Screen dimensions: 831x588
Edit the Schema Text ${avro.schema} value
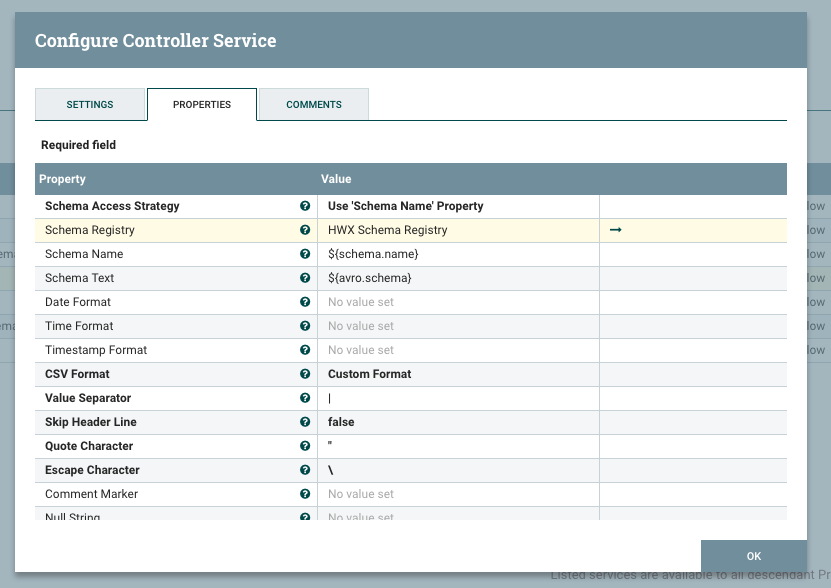(457, 278)
